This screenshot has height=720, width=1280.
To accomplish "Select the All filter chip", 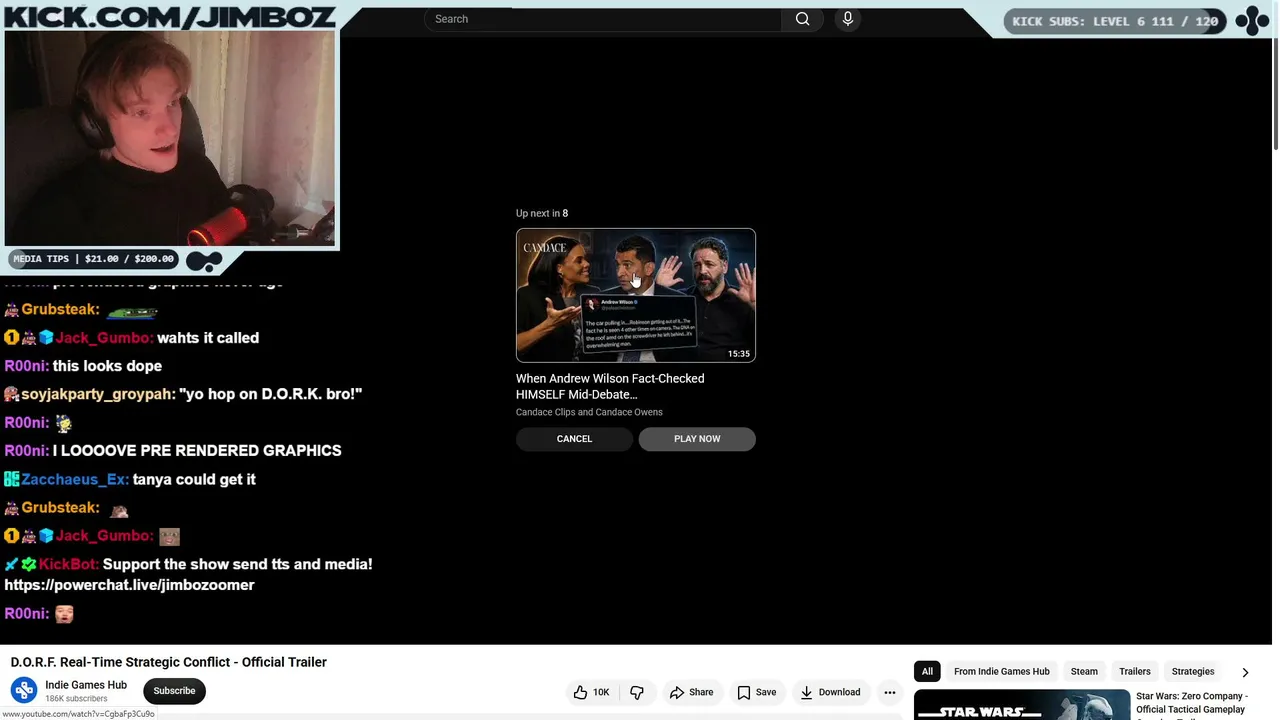I will tap(927, 672).
